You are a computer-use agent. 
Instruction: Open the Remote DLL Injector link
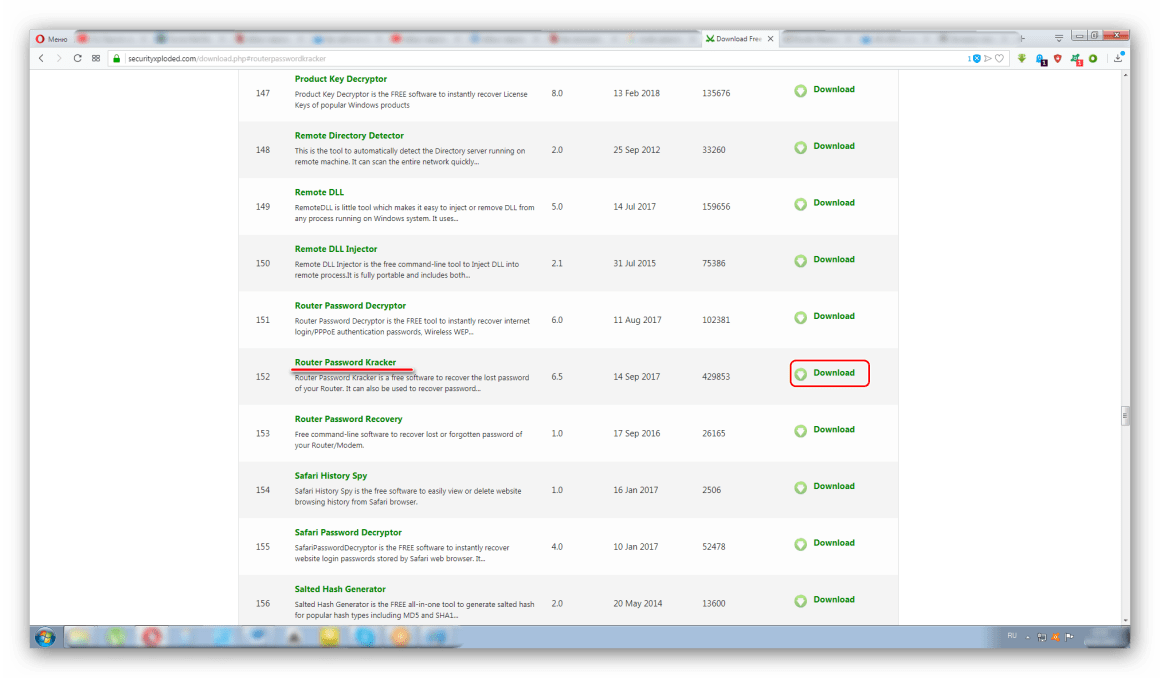tap(336, 249)
